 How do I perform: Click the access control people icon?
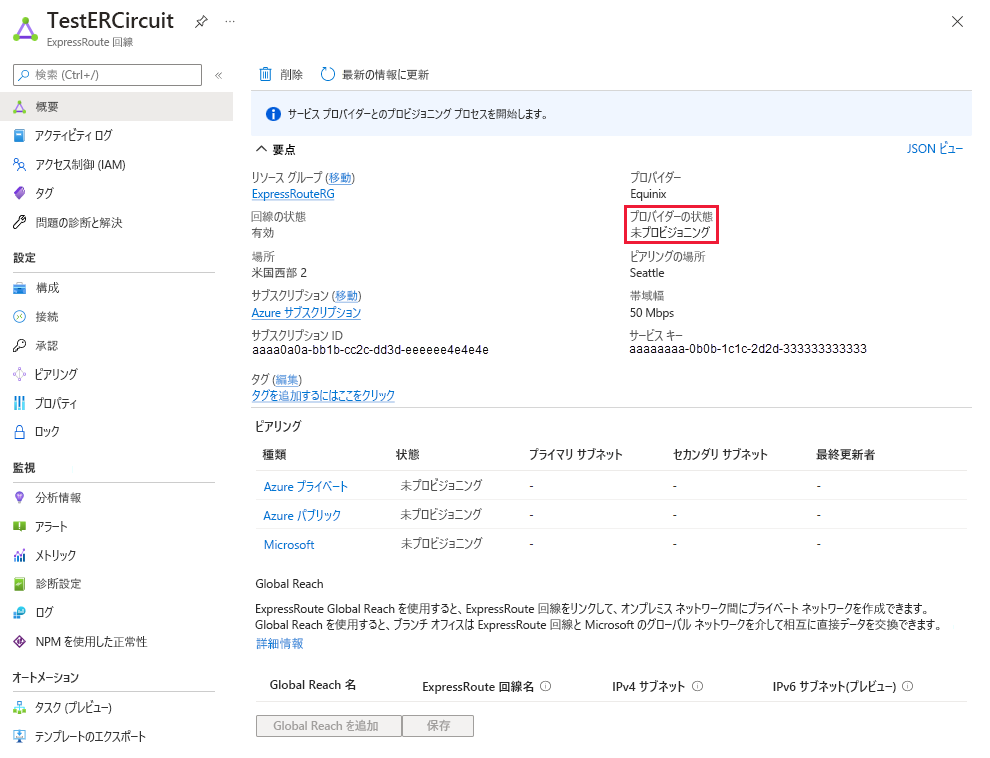(20, 164)
